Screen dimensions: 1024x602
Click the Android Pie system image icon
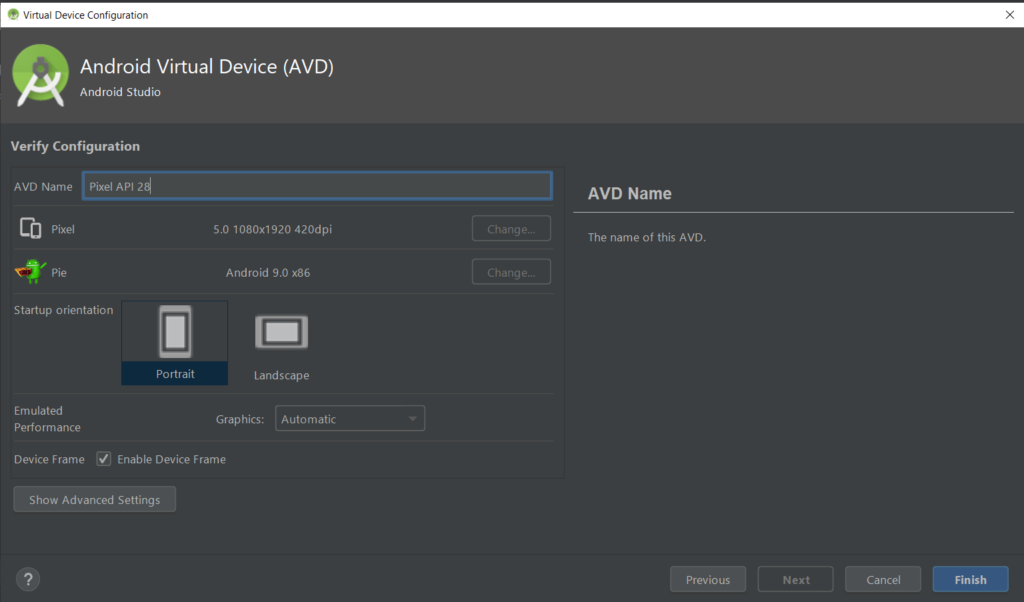[x=30, y=272]
